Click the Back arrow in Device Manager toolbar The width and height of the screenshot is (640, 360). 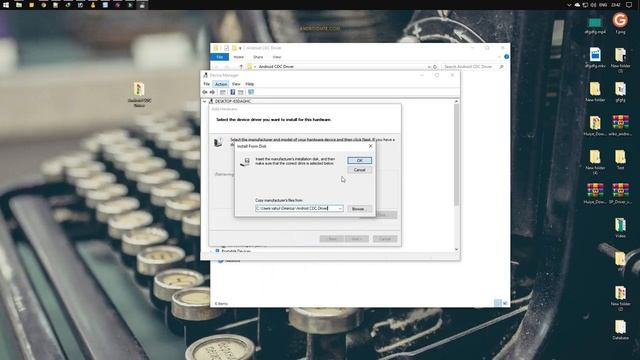[x=205, y=92]
